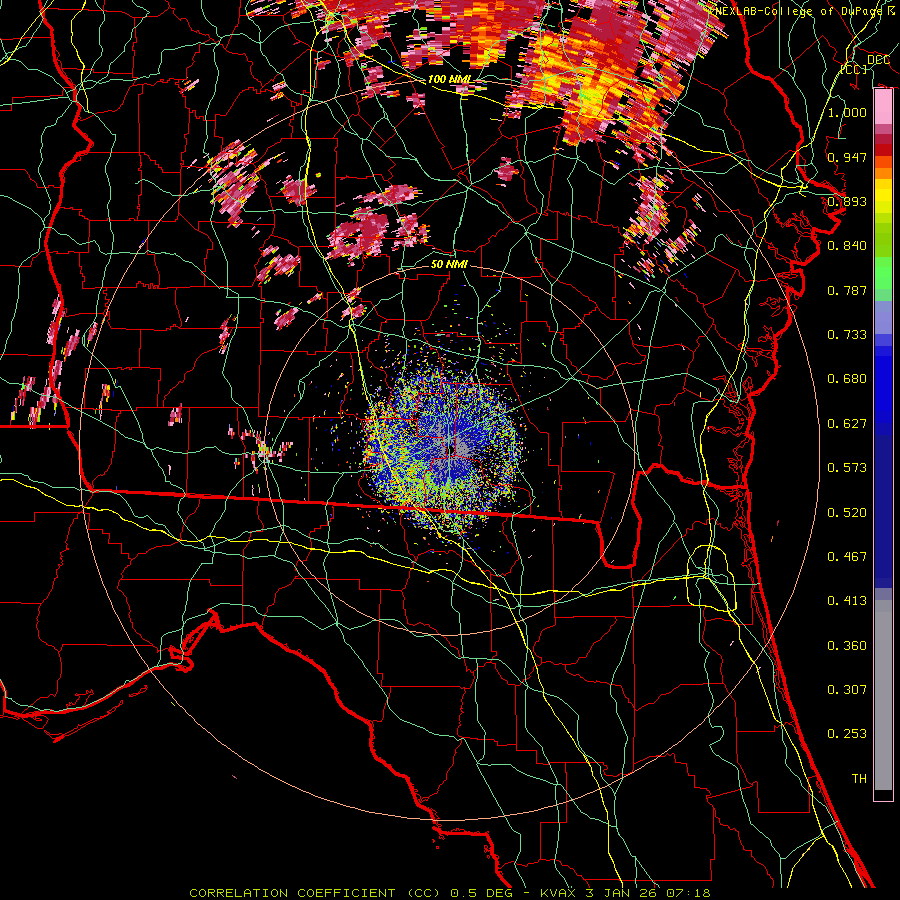Click the 50 NMI range ring label

point(449,264)
